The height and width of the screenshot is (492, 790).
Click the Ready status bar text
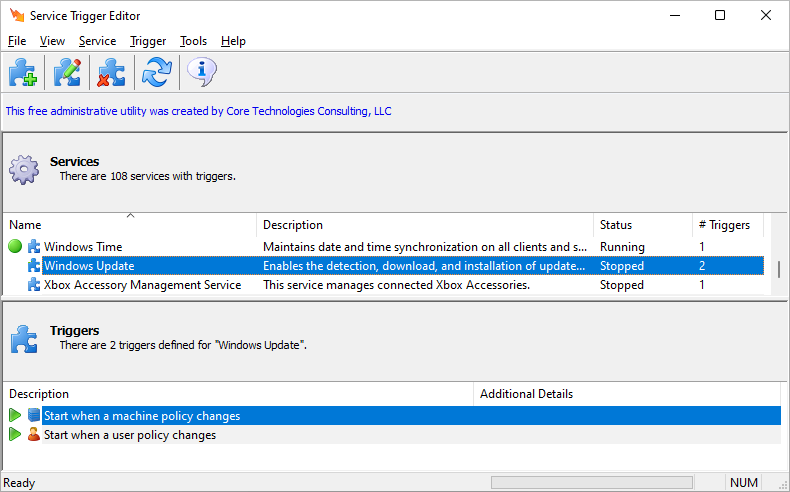click(19, 483)
